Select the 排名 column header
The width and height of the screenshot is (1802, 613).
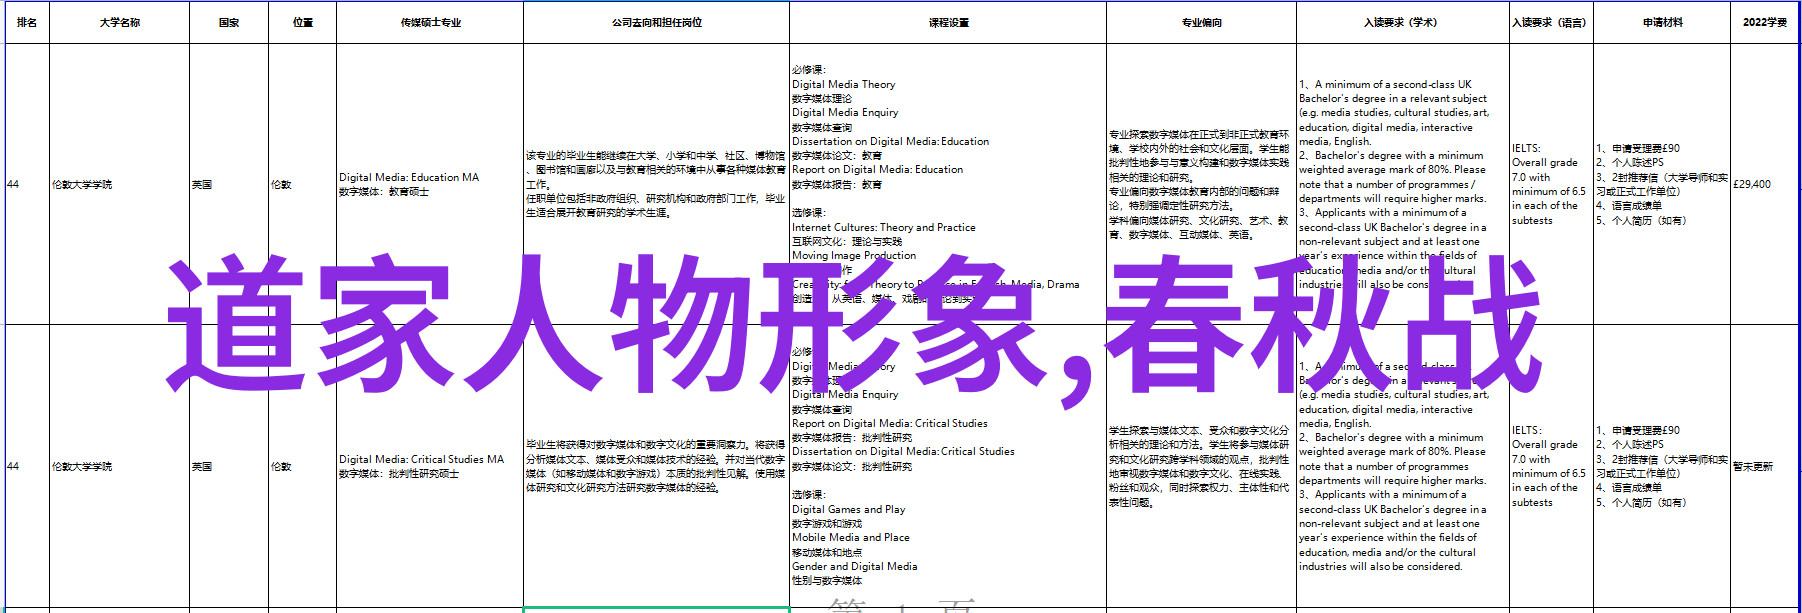pos(27,22)
